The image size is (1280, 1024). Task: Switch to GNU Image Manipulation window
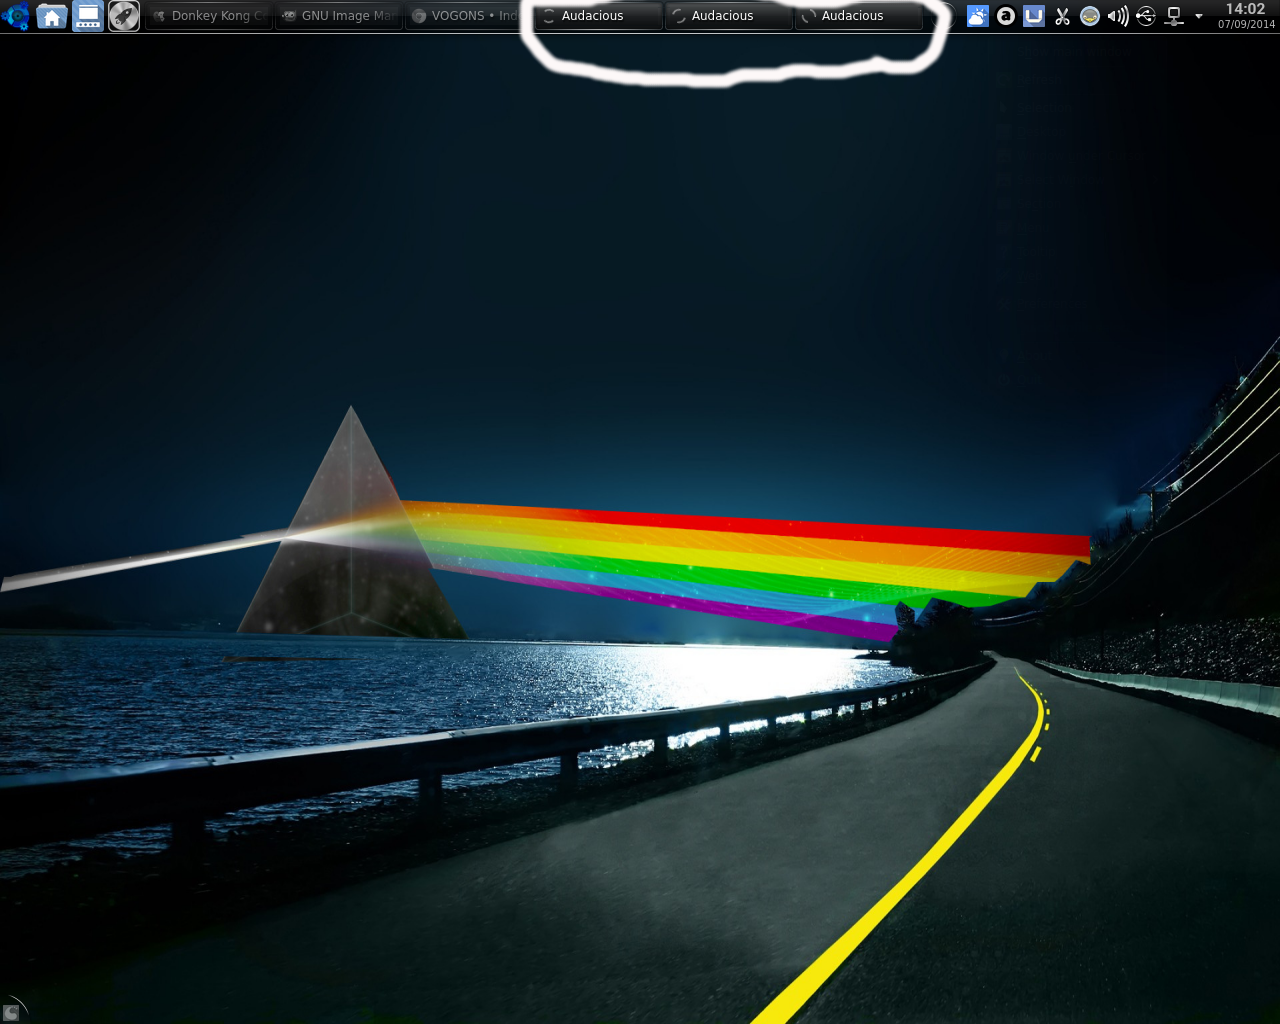pos(339,16)
